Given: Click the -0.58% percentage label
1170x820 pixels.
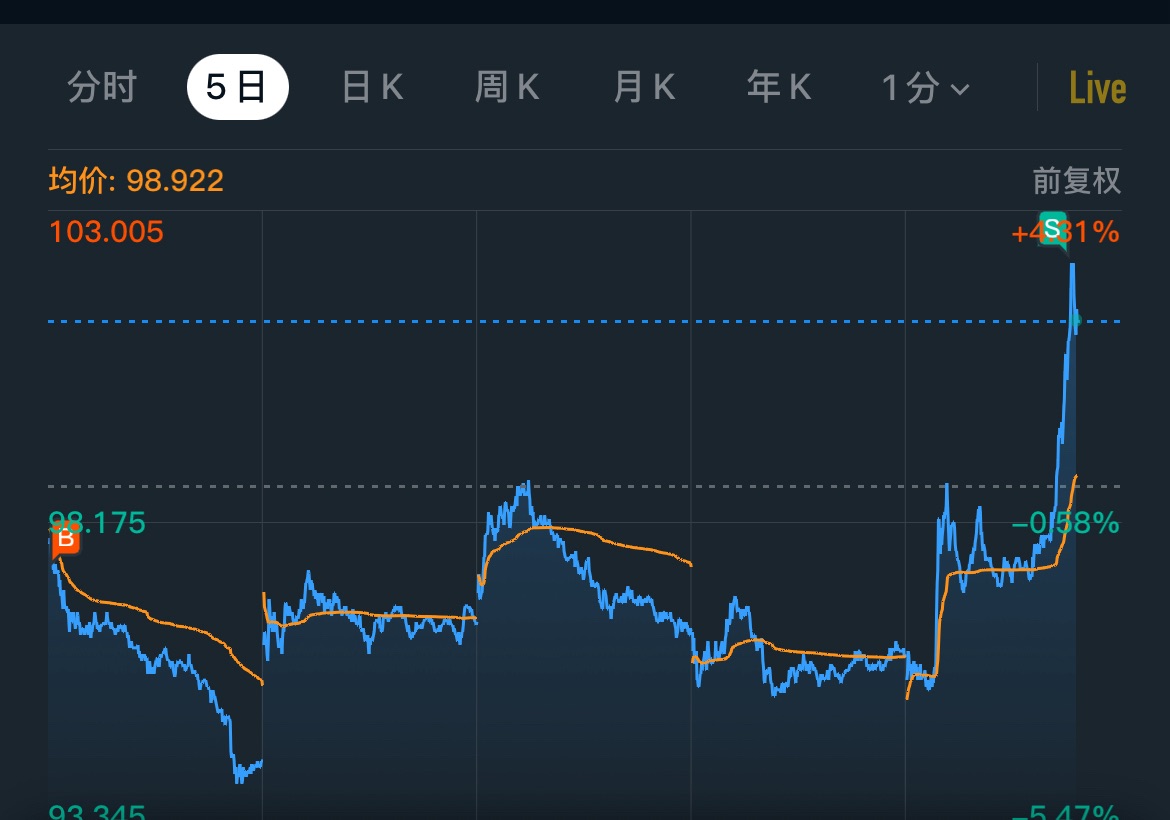Looking at the screenshot, I should (1065, 522).
